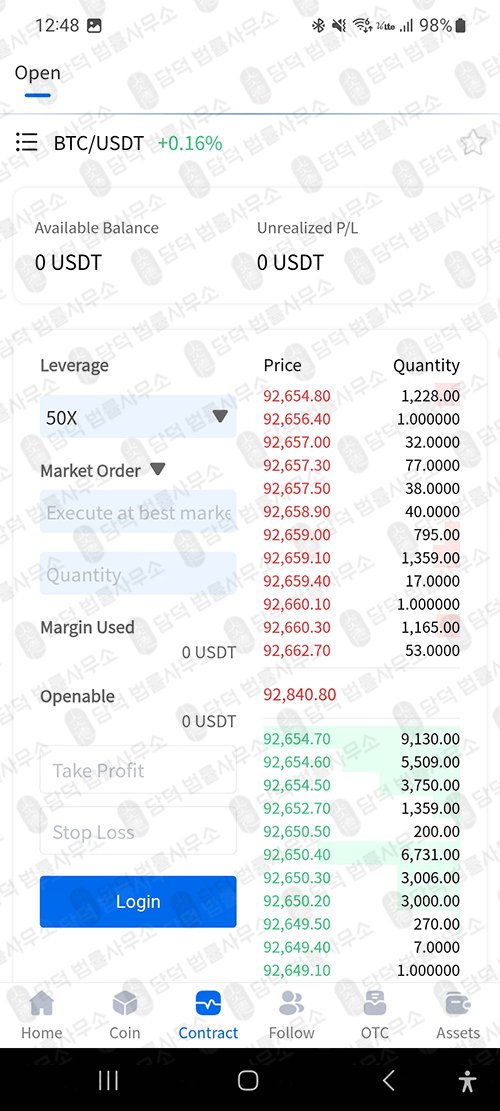Open the Coin cube icon
500x1111 pixels.
click(x=125, y=1003)
